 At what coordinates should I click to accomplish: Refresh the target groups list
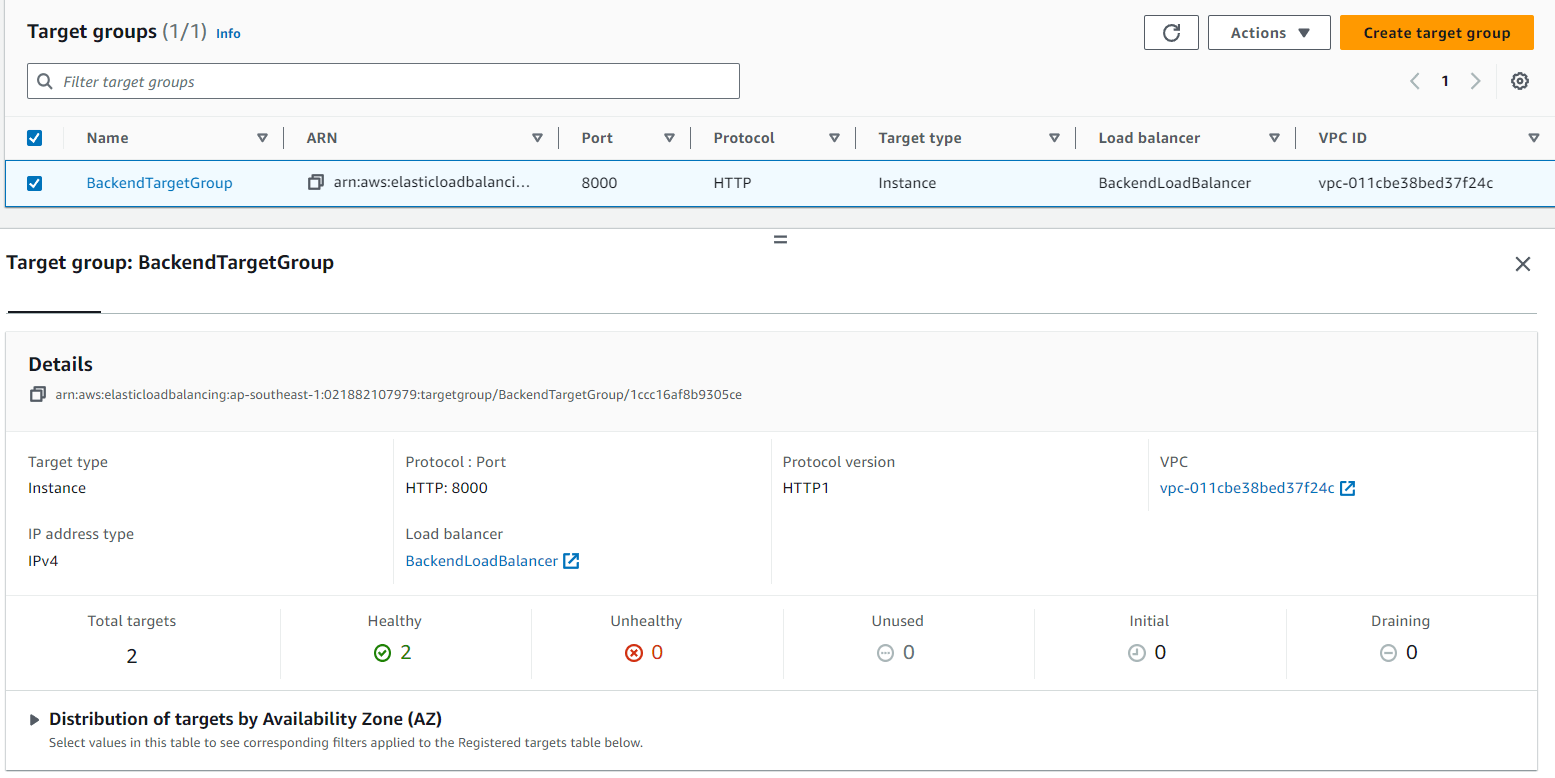[1171, 32]
